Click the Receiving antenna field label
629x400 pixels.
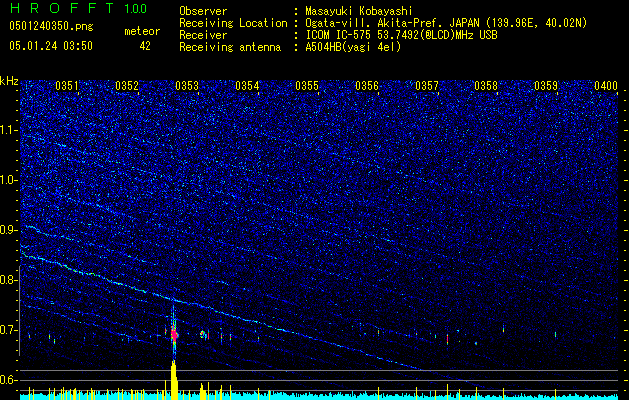pos(230,47)
